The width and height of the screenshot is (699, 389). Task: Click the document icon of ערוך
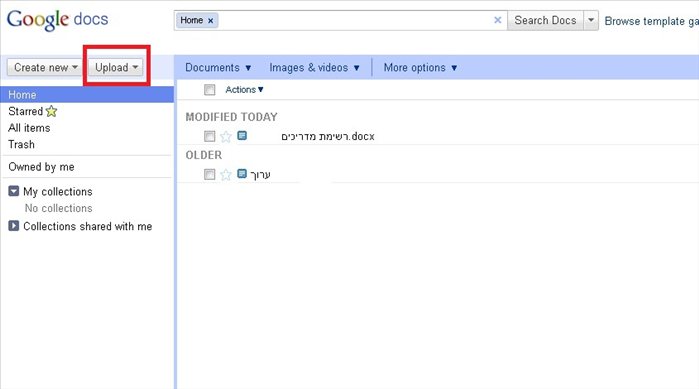(242, 173)
